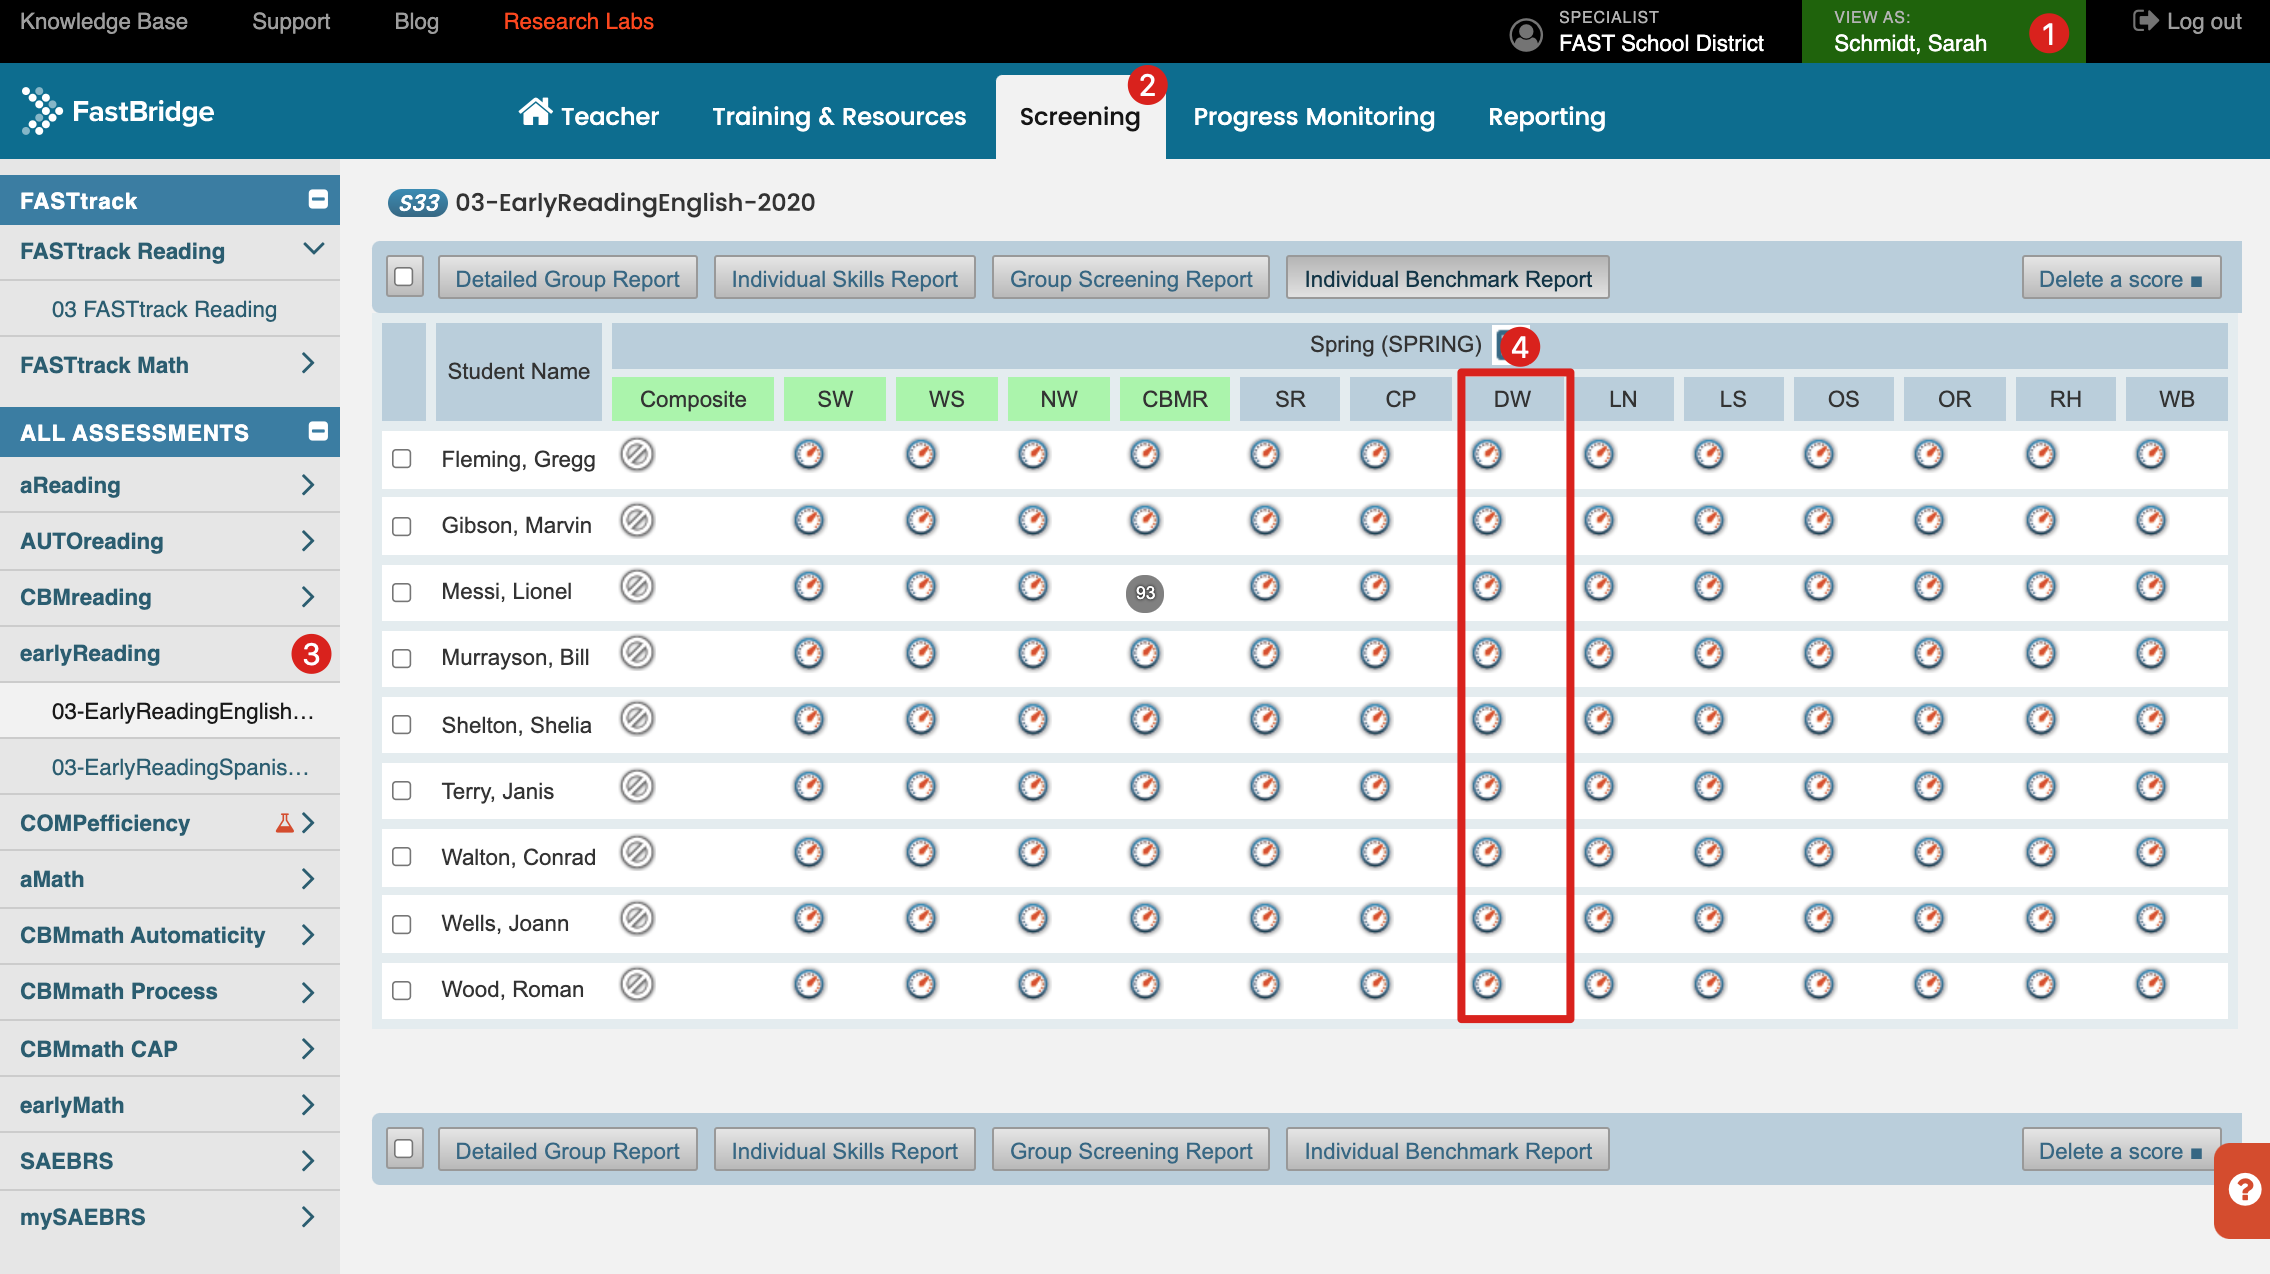Viewport: 2270px width, 1274px height.
Task: Select 03 FASTtrack Reading in the sidebar
Action: (x=164, y=309)
